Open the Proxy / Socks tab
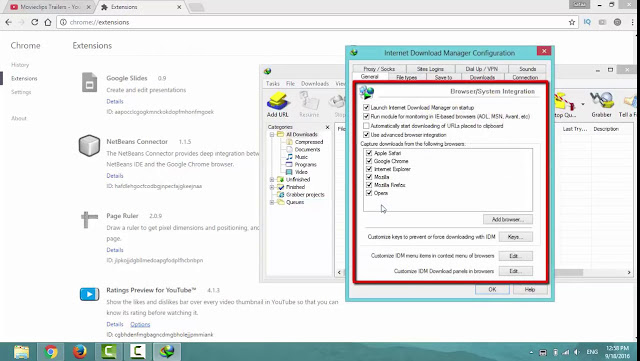 379,69
